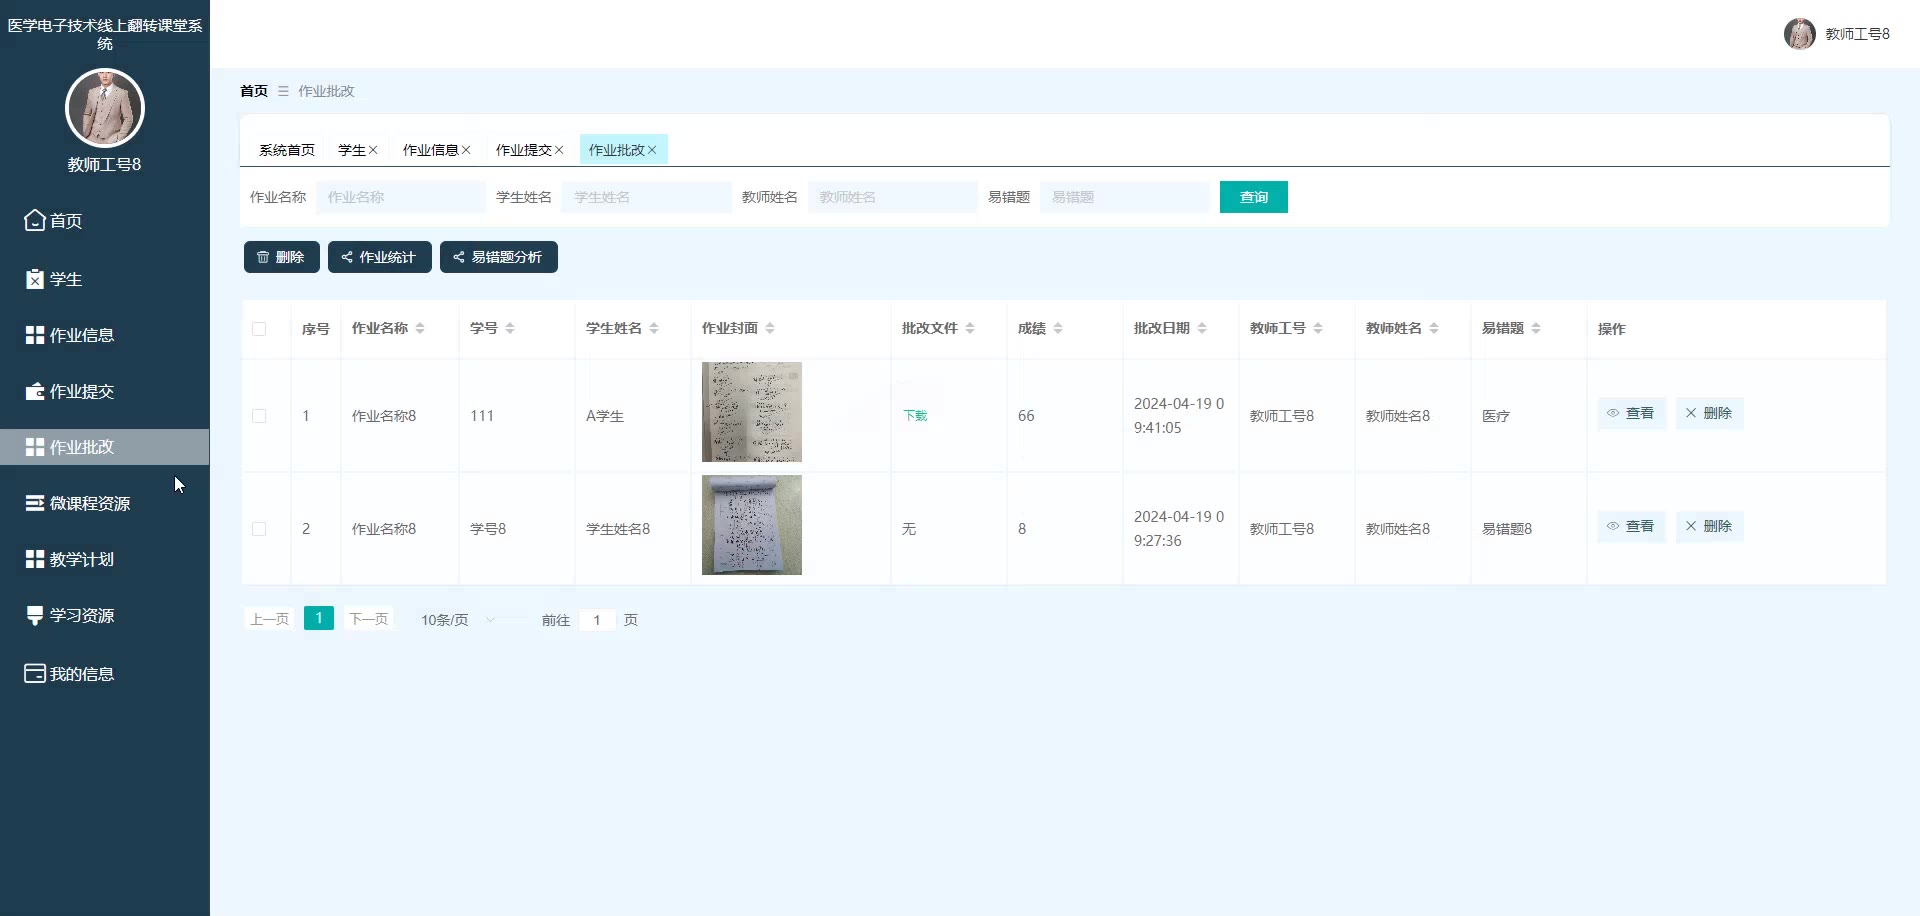1920x916 pixels.
Task: Switch to the 系统首页 tab
Action: [287, 150]
